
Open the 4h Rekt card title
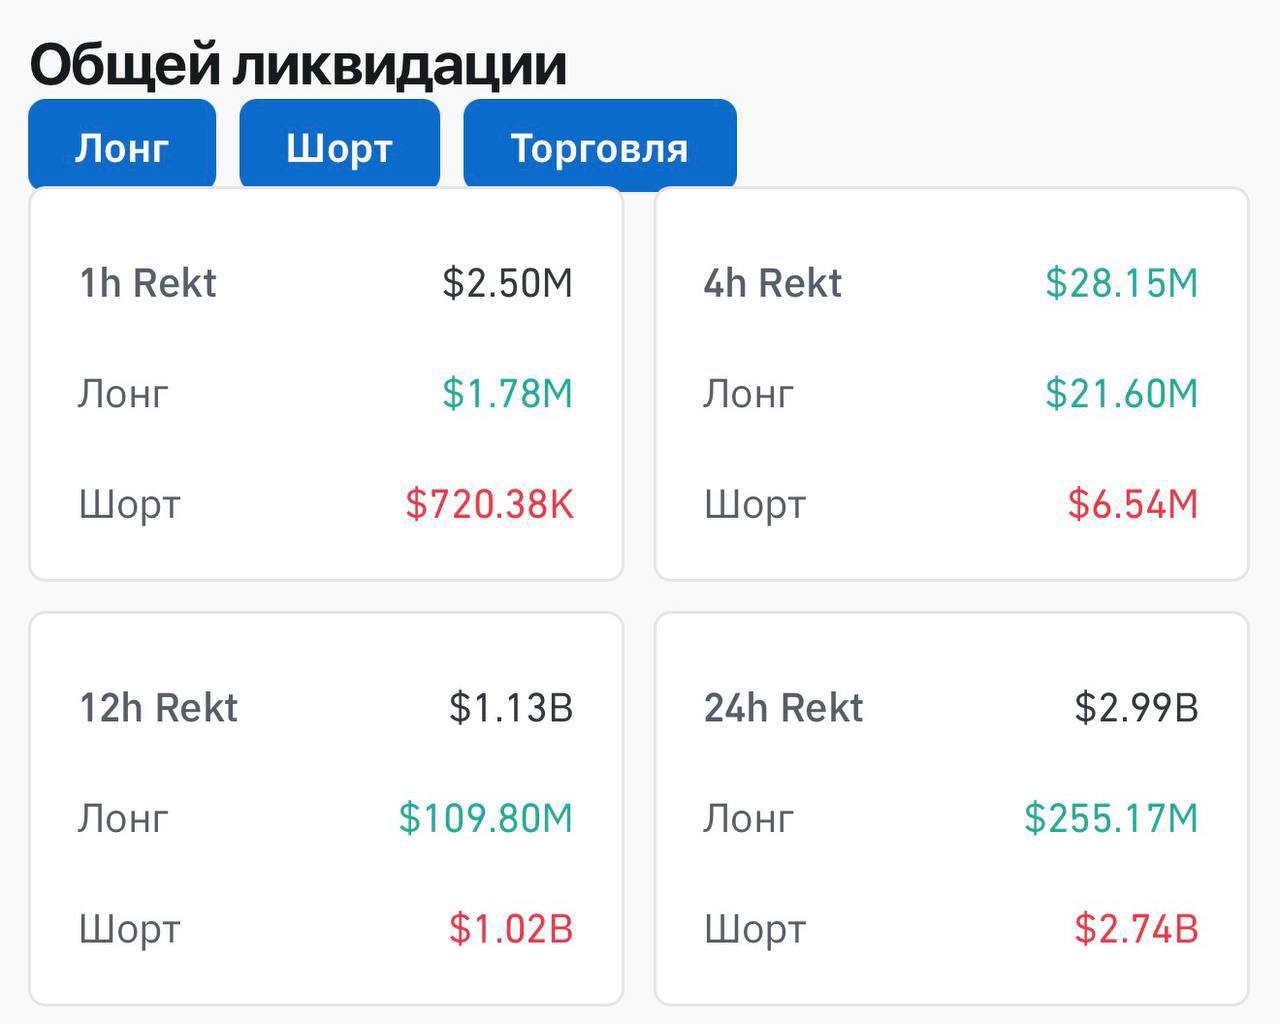(773, 283)
